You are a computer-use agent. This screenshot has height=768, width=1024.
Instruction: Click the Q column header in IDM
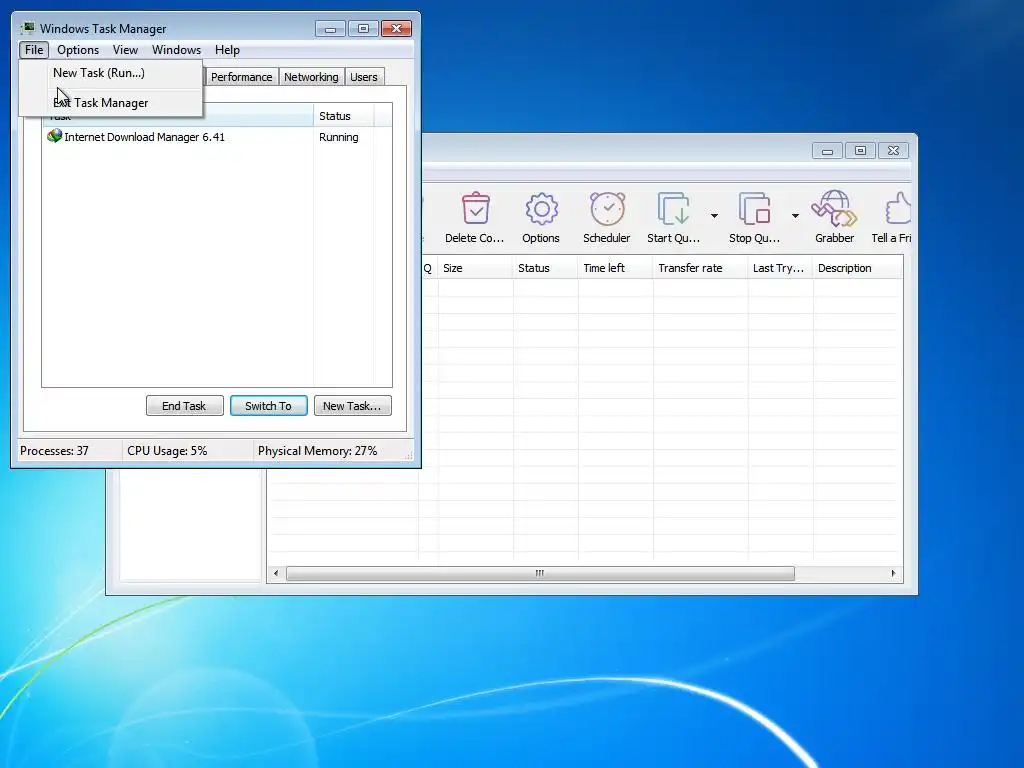[x=428, y=268]
